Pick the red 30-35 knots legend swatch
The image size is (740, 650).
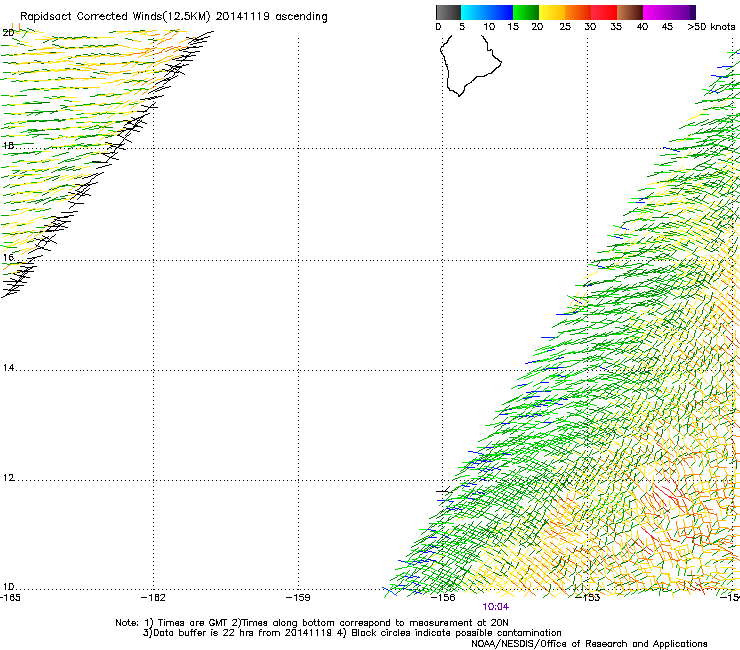(604, 12)
